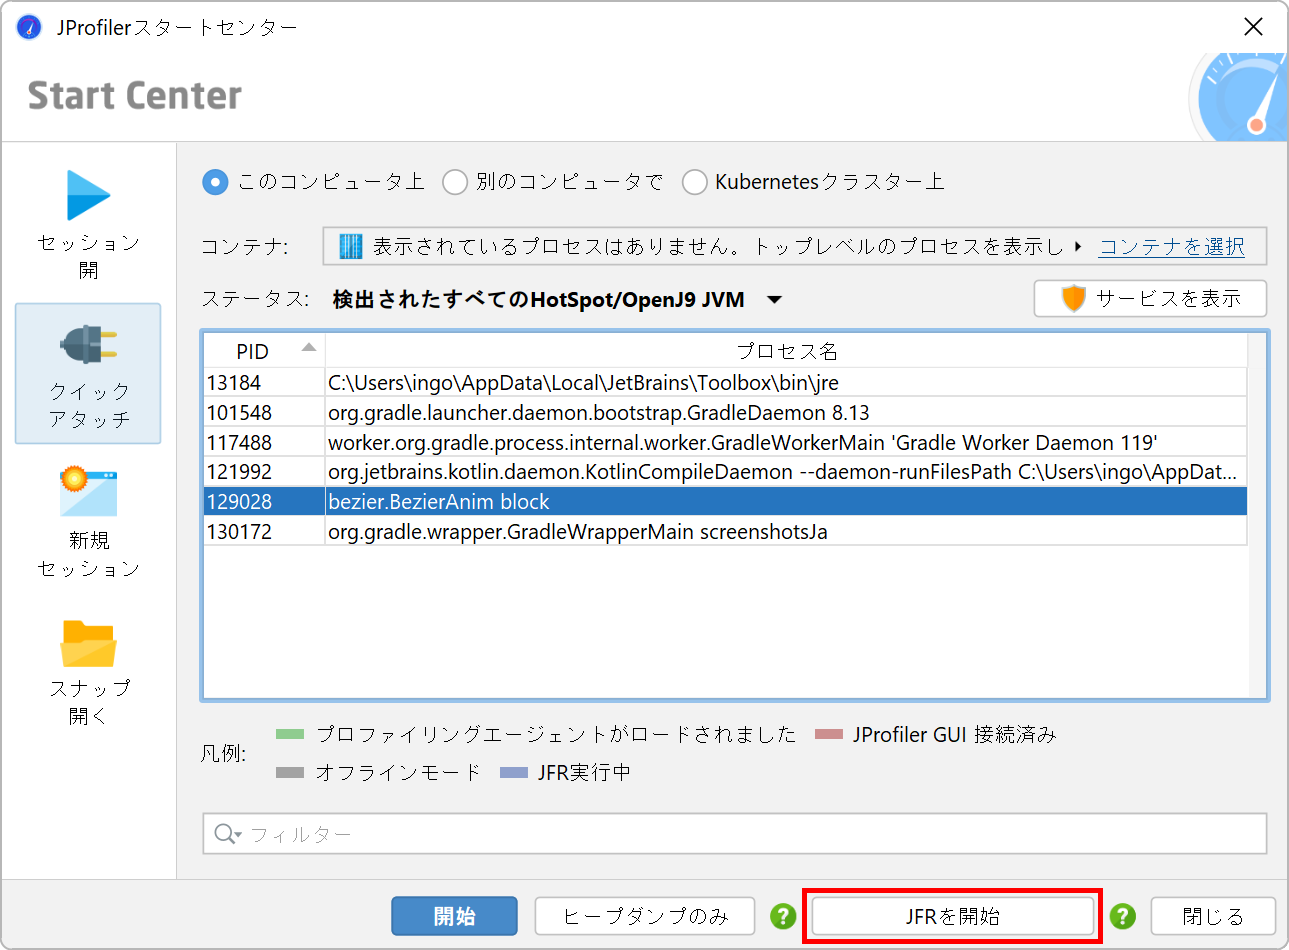Click the 閉じる button

pyautogui.click(x=1213, y=916)
